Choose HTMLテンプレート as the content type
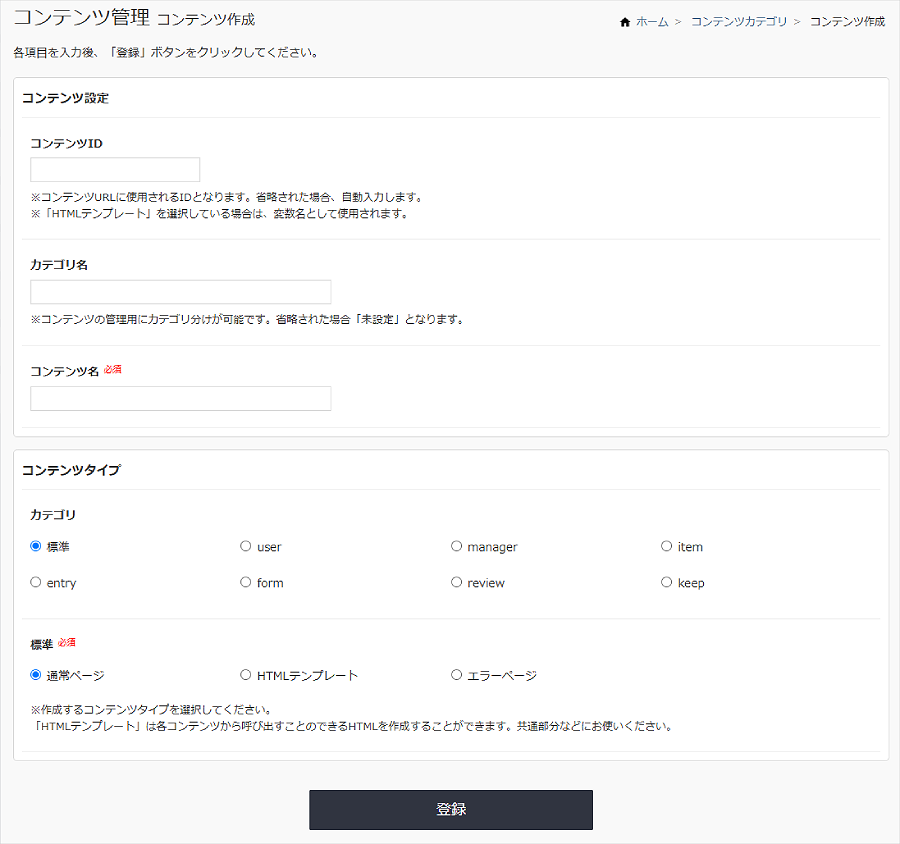 click(246, 674)
